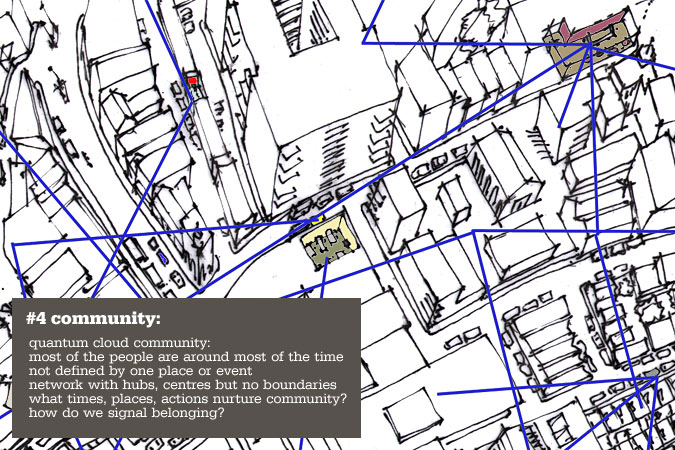
Task: Click the question 'how do we signal belonging?'
Action: pyautogui.click(x=127, y=413)
